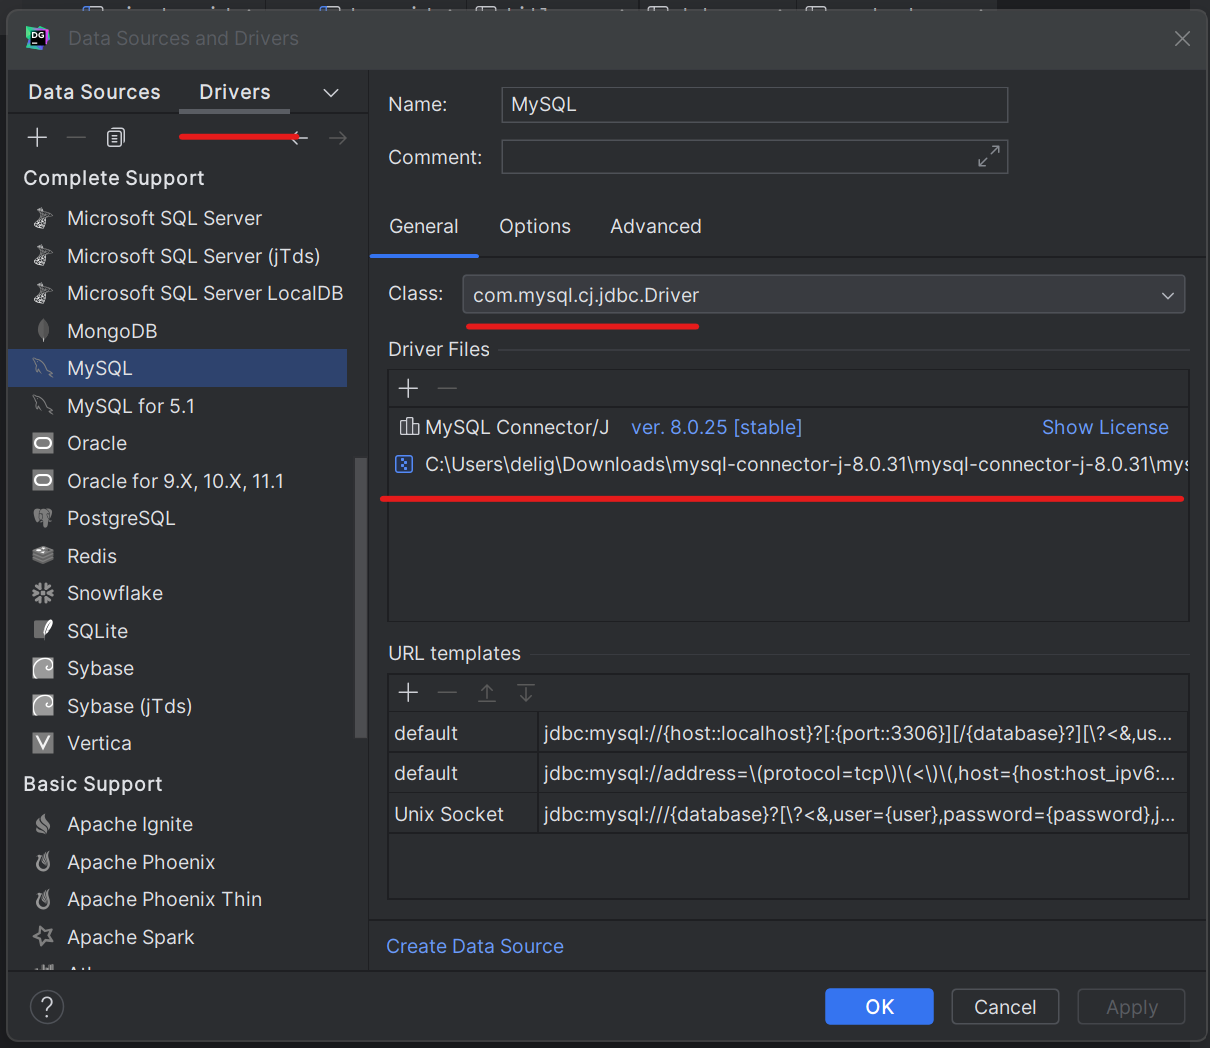Open the Advanced tab
This screenshot has height=1048, width=1210.
point(656,226)
